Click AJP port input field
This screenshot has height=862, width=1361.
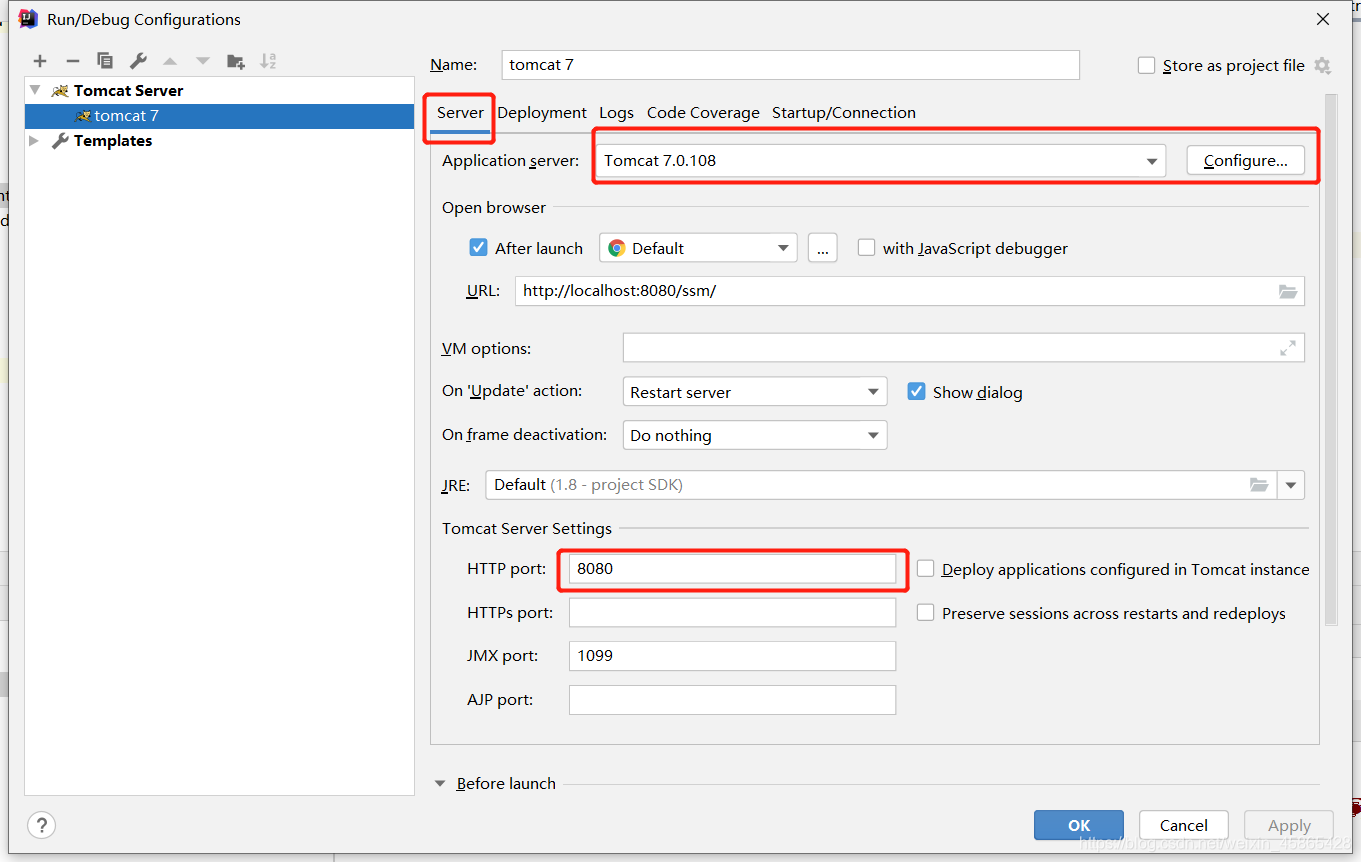pyautogui.click(x=732, y=700)
